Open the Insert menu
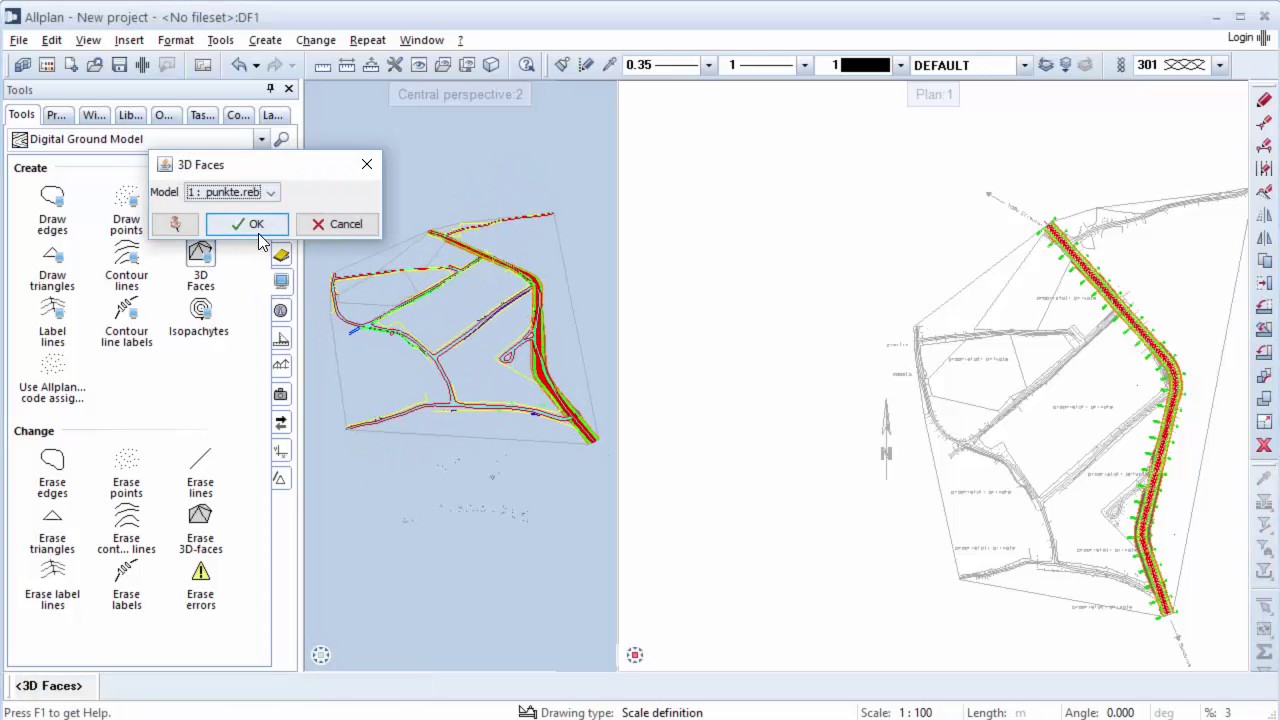Screen dimensions: 1280x720 click(129, 40)
